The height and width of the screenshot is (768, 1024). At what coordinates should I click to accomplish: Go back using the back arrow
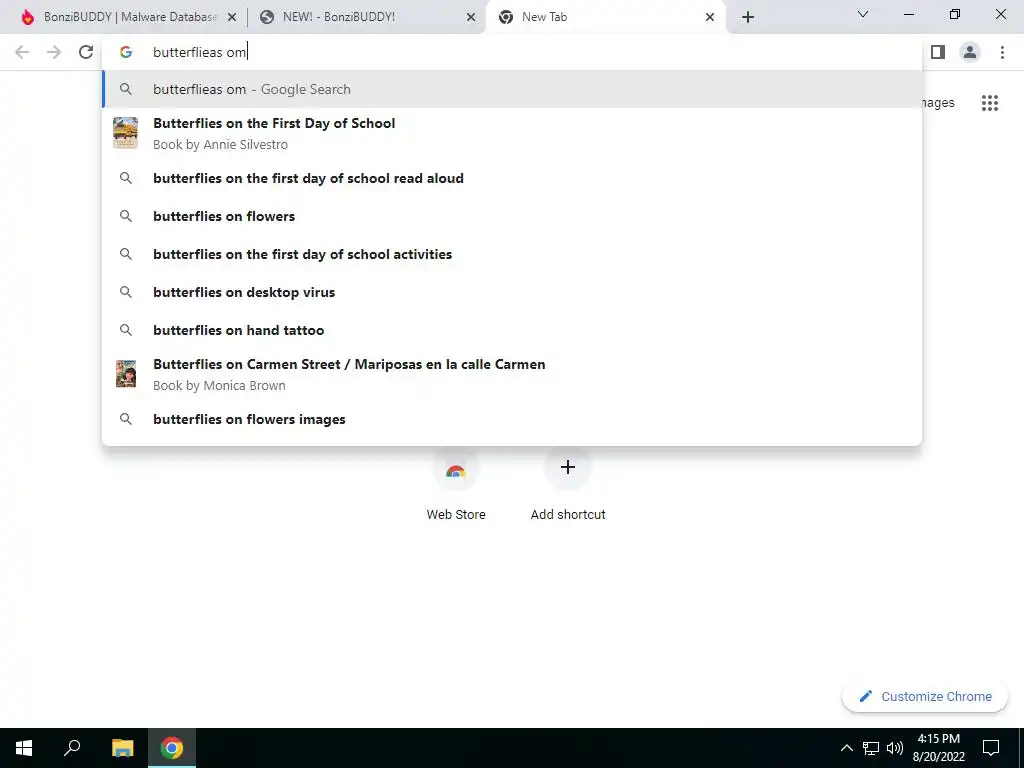[x=22, y=52]
